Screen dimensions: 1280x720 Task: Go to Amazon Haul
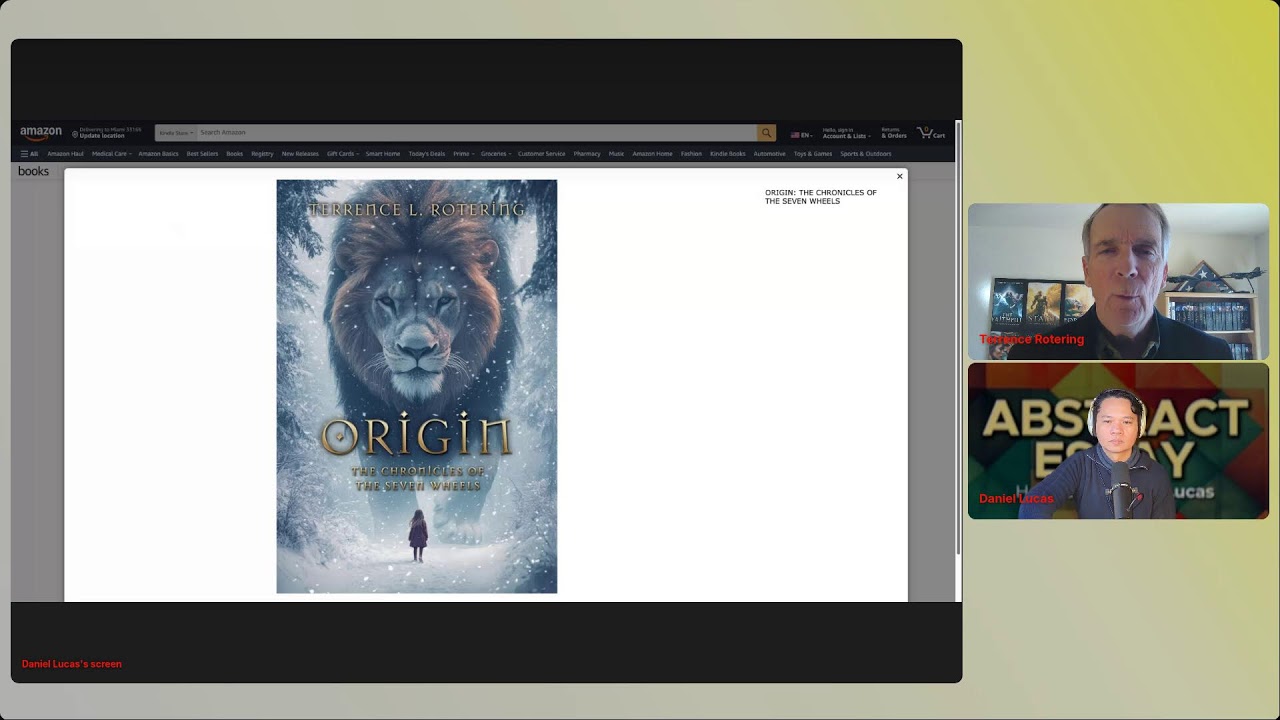pyautogui.click(x=65, y=154)
